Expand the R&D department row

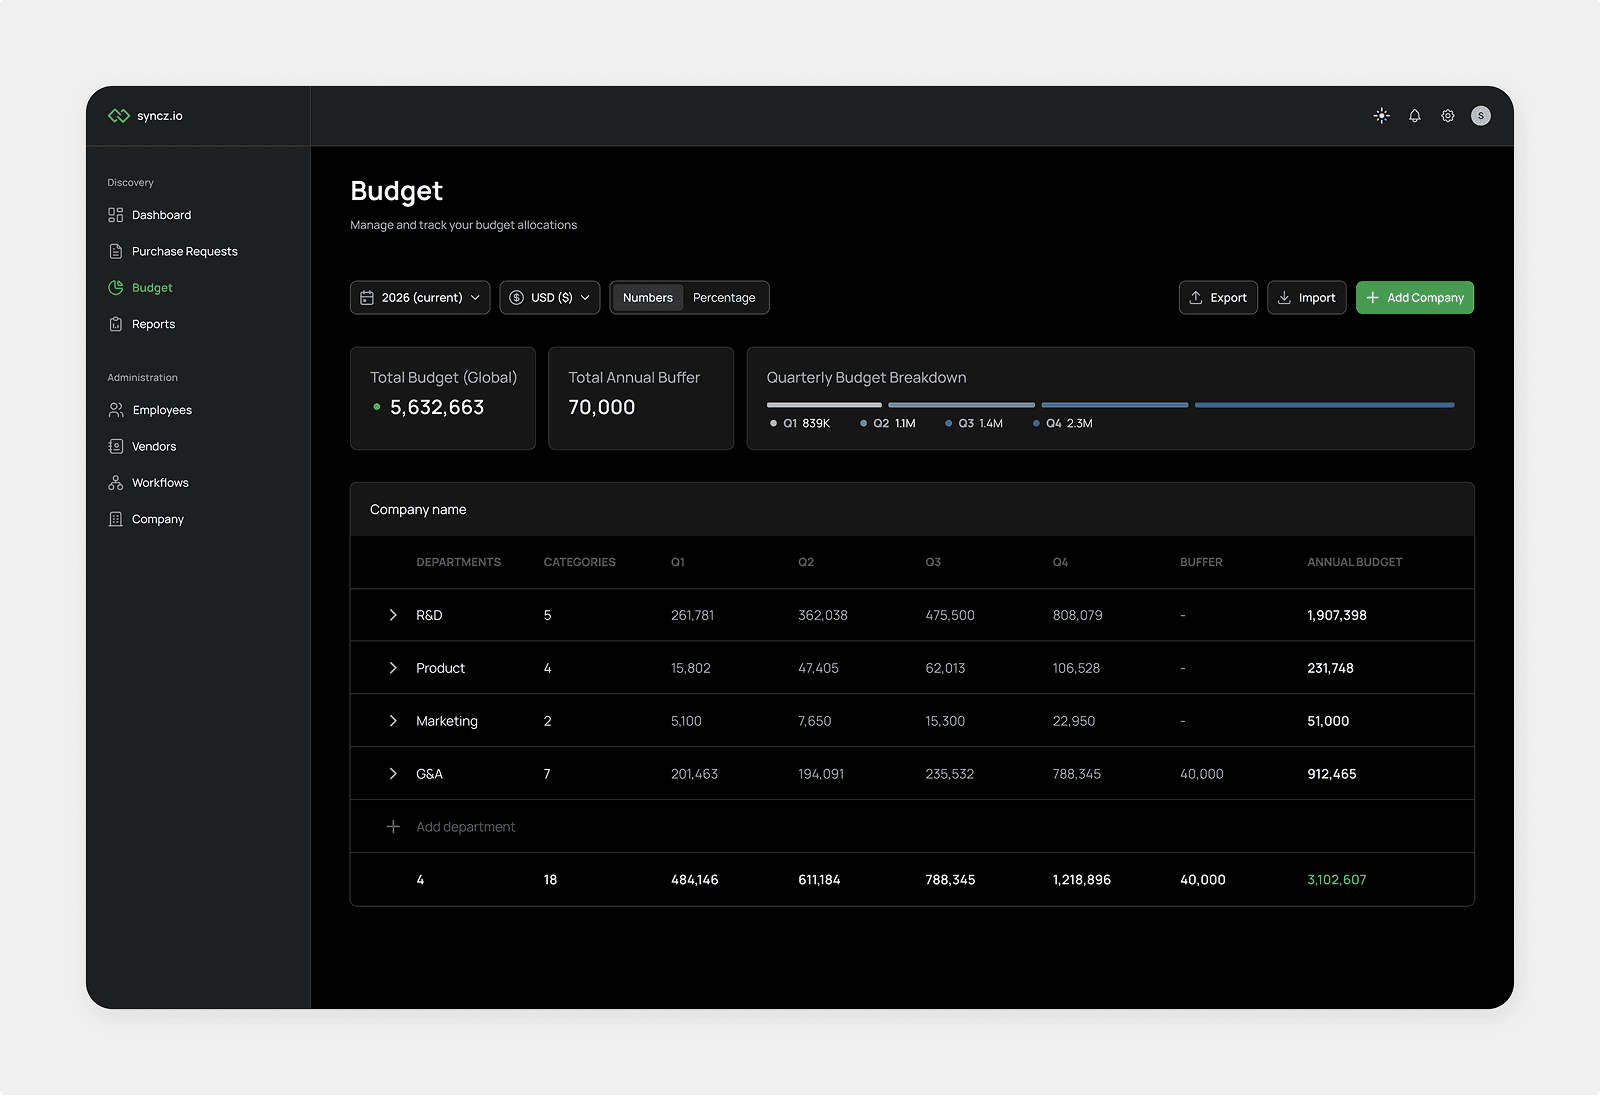pyautogui.click(x=392, y=615)
